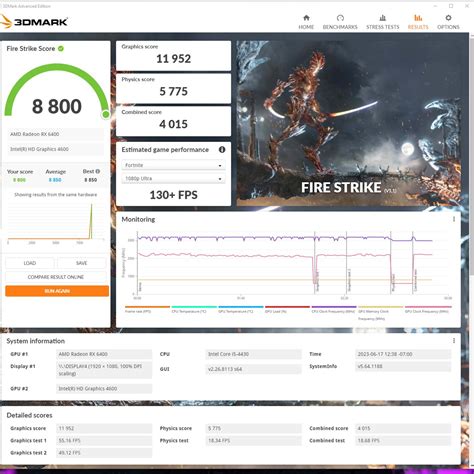This screenshot has height=474, width=474.
Task: Click Combined test value 18.68 FPS
Action: pos(403,441)
